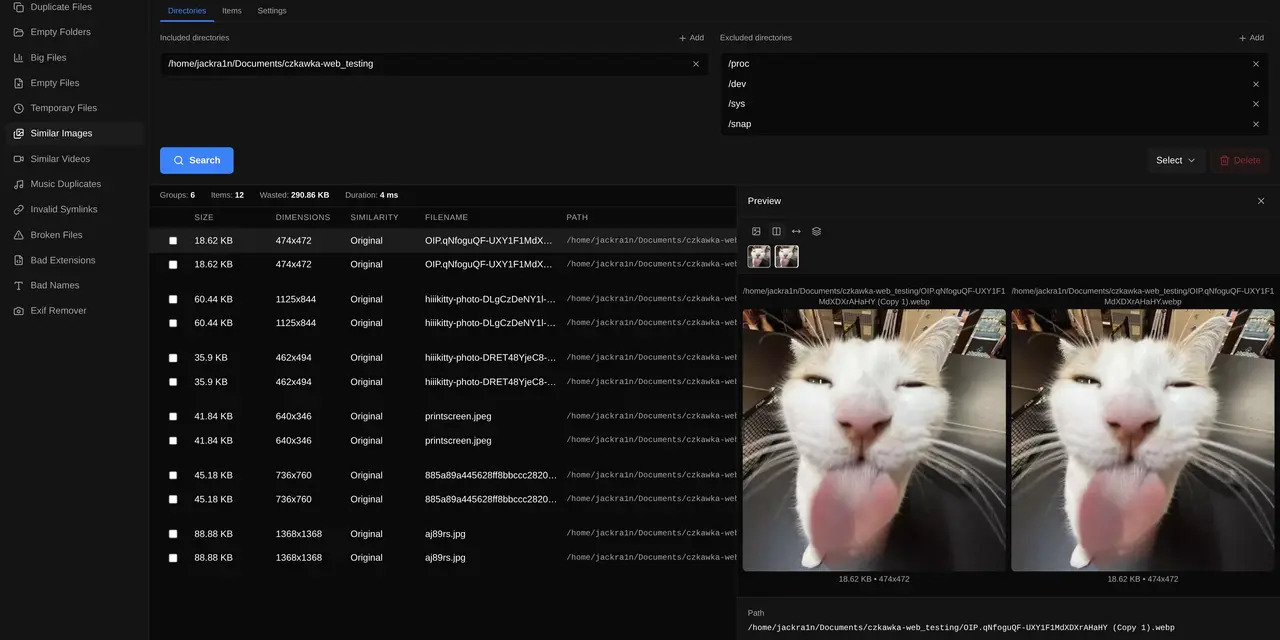The height and width of the screenshot is (640, 1280).
Task: Remove excluded directory /dev with X
Action: (x=1256, y=84)
